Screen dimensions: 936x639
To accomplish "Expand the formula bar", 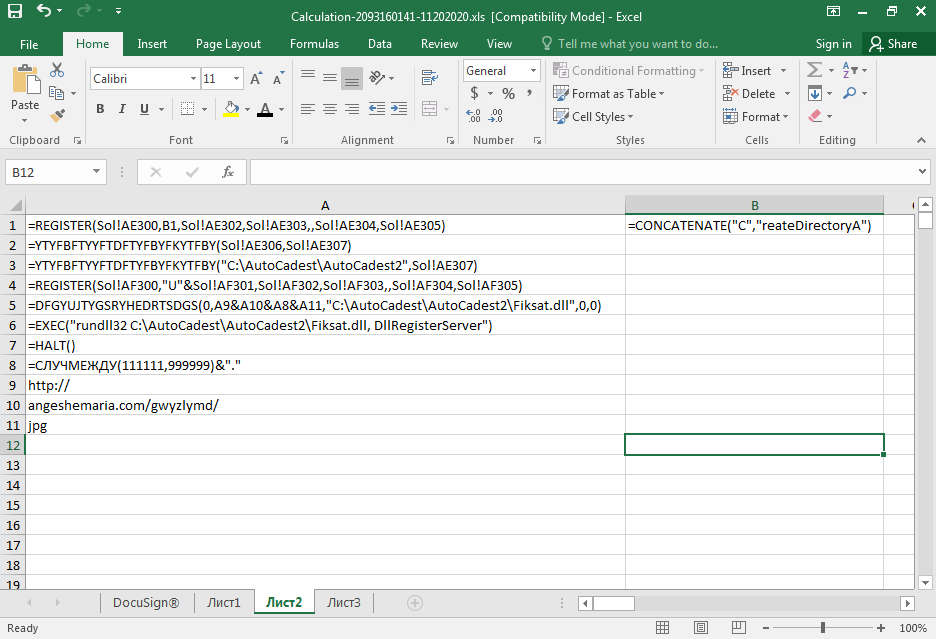I will 923,172.
